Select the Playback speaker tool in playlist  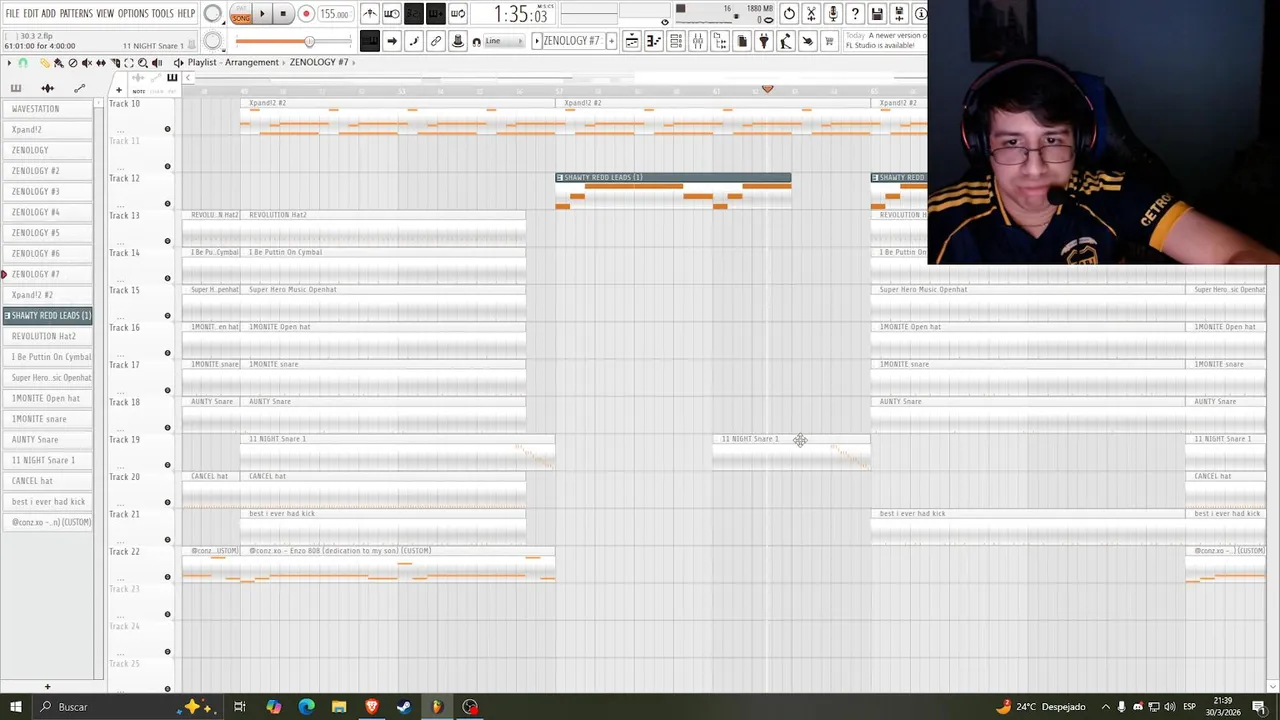157,63
